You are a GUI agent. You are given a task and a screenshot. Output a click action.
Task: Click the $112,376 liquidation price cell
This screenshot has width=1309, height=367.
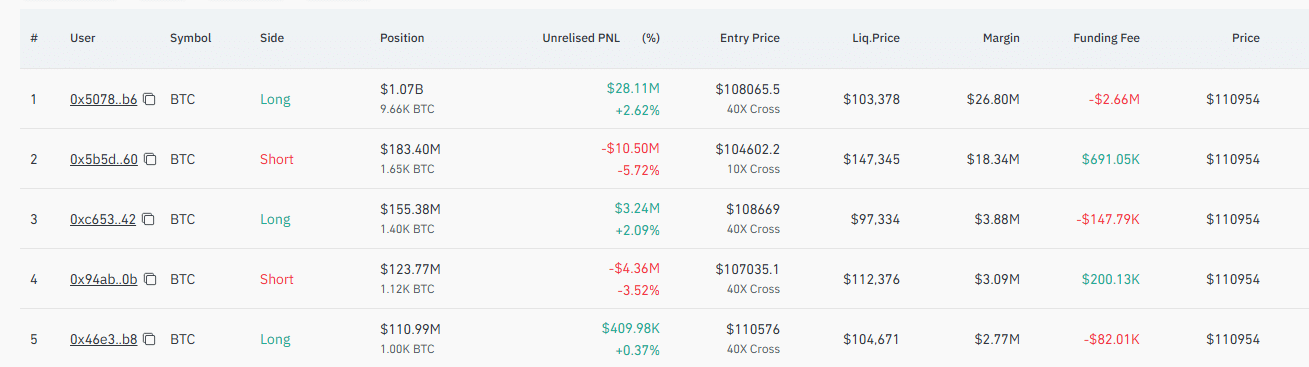[871, 279]
